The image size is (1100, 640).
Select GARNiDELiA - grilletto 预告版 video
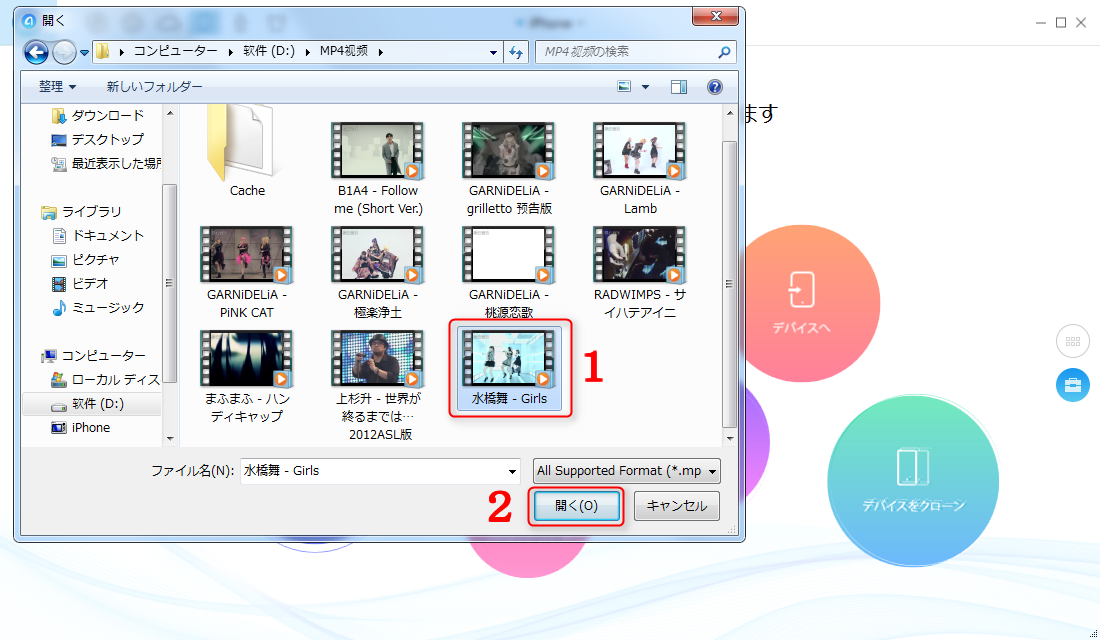tap(509, 168)
